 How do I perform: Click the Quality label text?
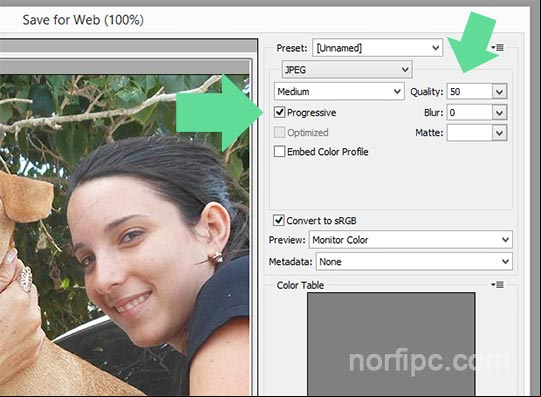click(x=426, y=92)
